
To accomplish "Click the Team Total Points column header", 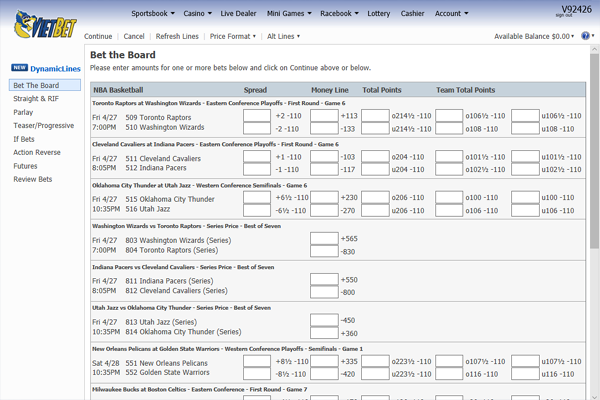I will pyautogui.click(x=465, y=90).
